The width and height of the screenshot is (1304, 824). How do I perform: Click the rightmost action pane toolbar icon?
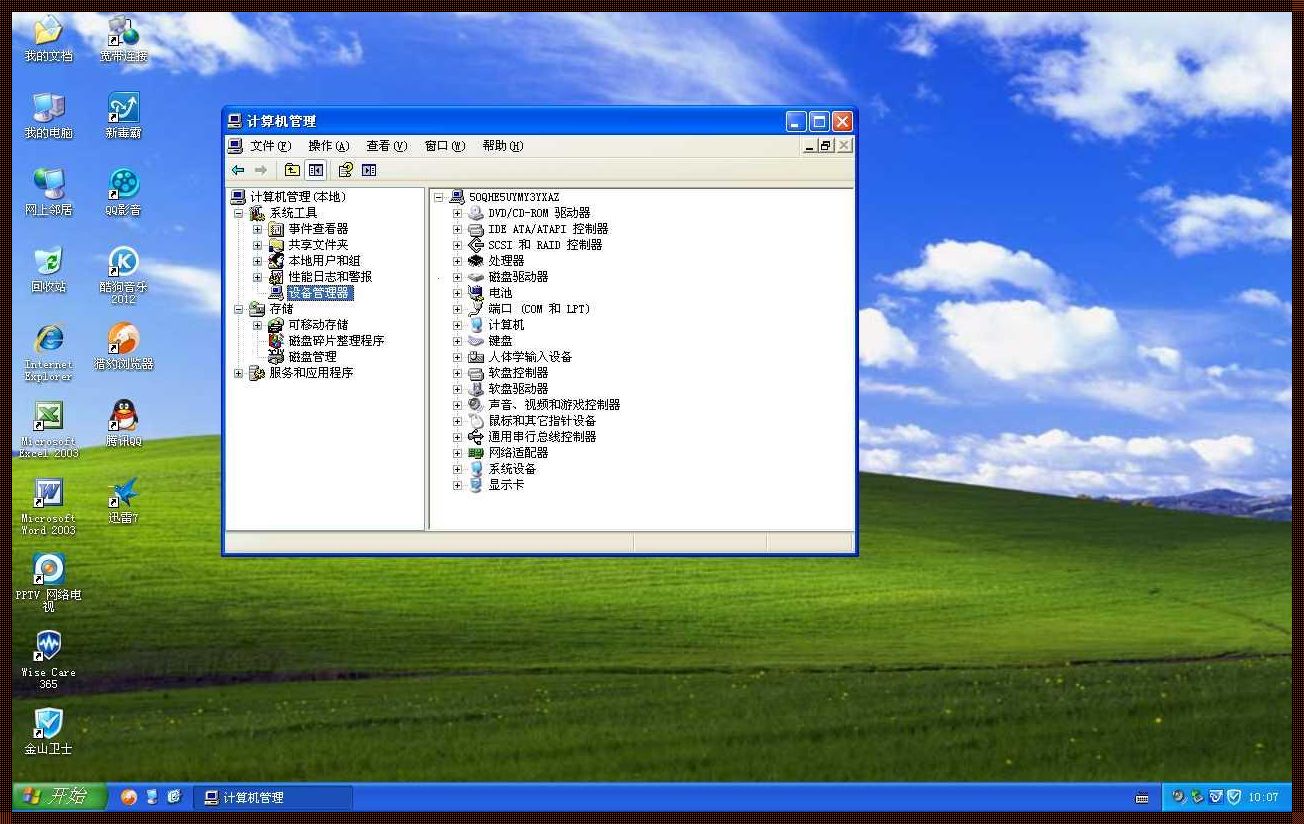(369, 170)
